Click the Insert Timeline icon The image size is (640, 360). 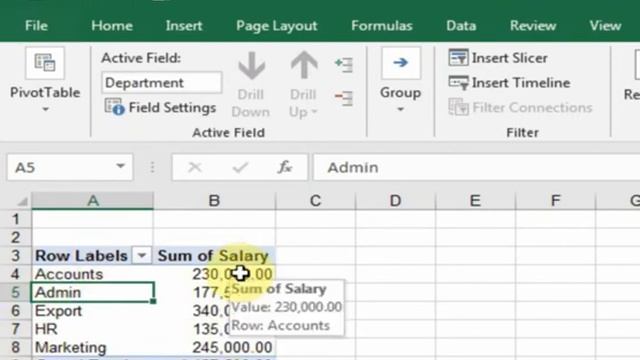(x=458, y=83)
